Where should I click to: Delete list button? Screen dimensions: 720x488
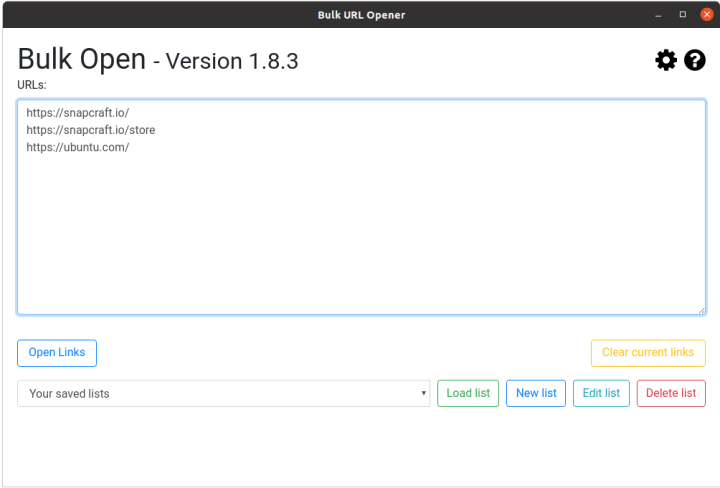point(671,393)
